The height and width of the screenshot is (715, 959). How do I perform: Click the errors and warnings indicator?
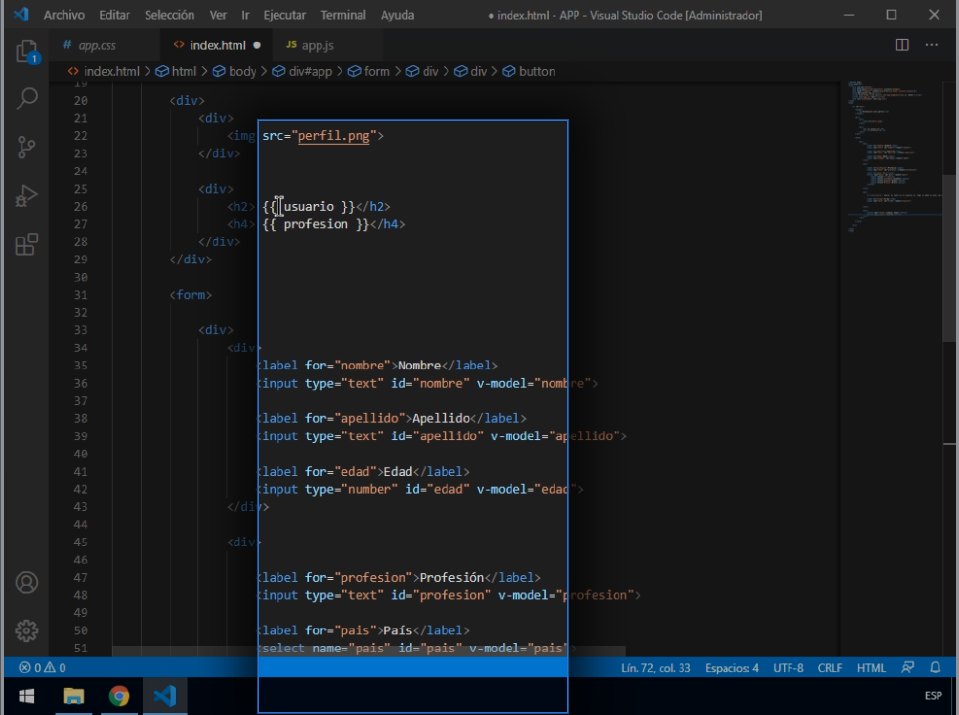[42, 667]
